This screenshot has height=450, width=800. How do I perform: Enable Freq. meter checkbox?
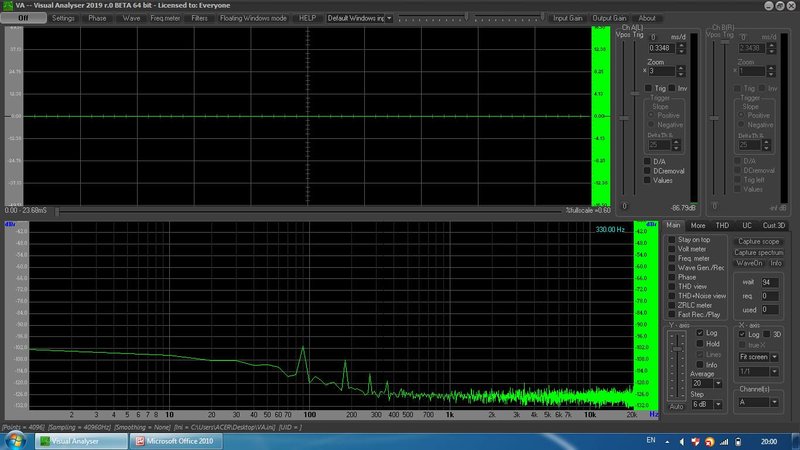tap(672, 258)
